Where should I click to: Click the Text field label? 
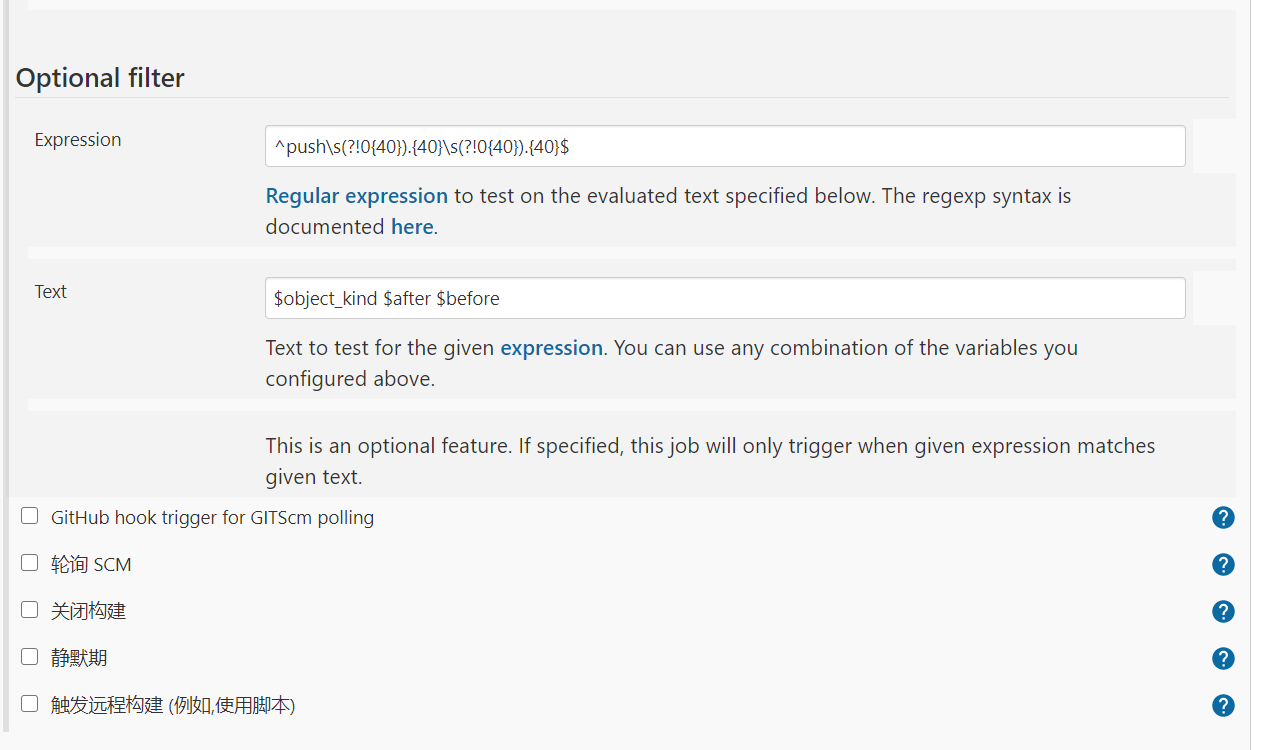coord(51,292)
